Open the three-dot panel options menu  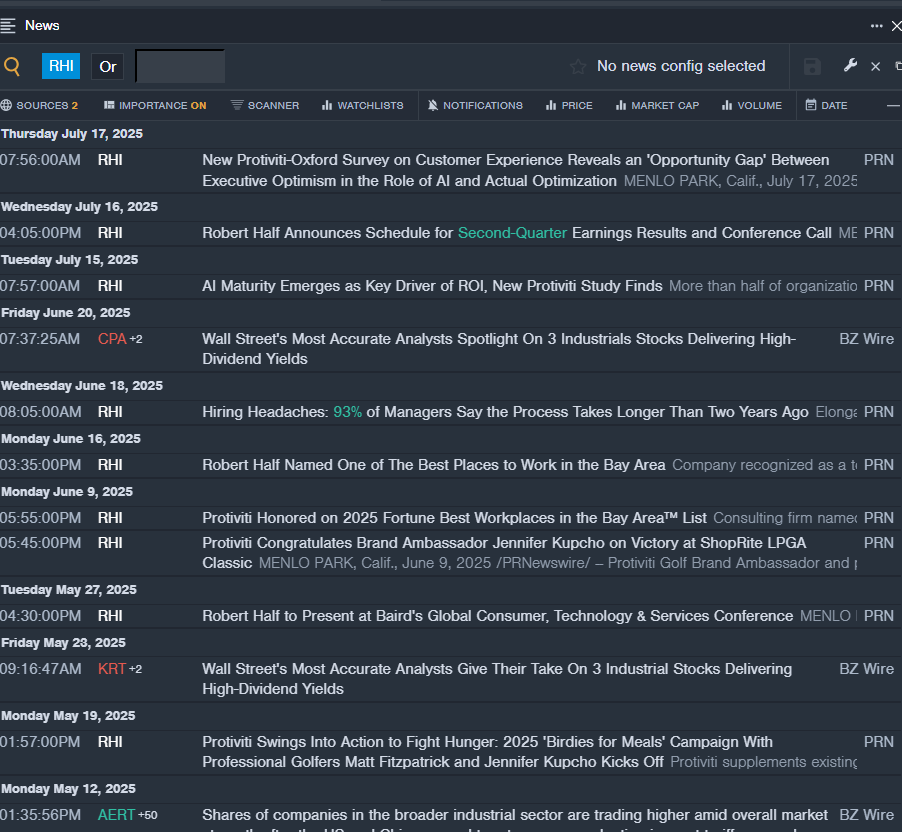click(876, 26)
